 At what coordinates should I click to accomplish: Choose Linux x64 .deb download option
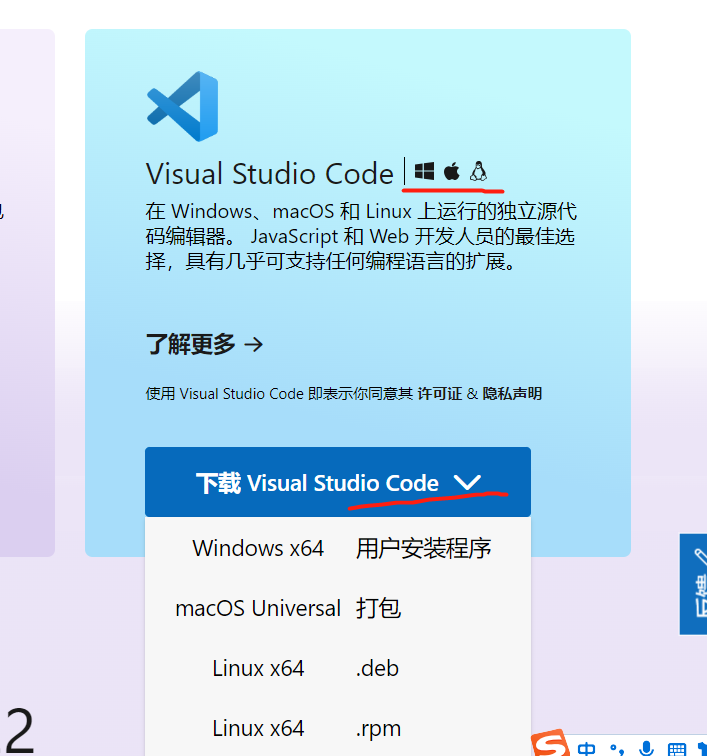(x=338, y=668)
